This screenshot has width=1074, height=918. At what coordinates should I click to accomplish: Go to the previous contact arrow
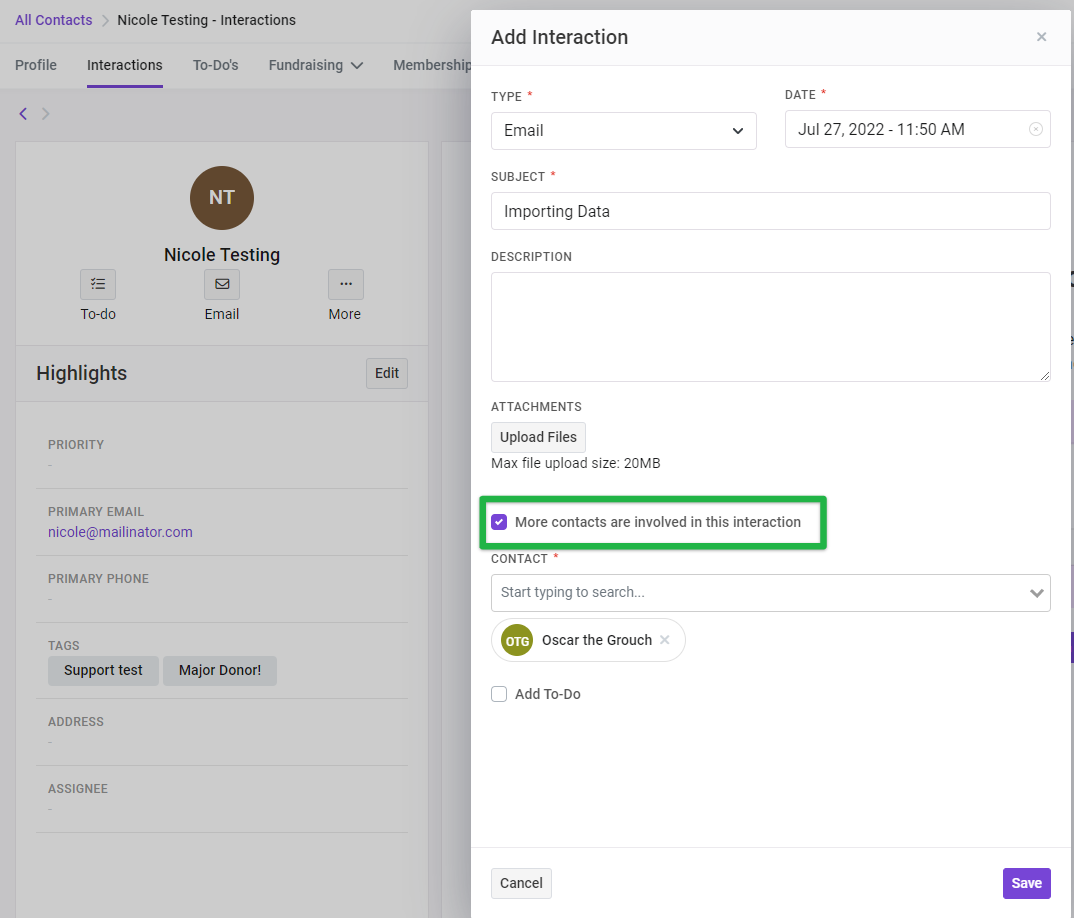(23, 114)
